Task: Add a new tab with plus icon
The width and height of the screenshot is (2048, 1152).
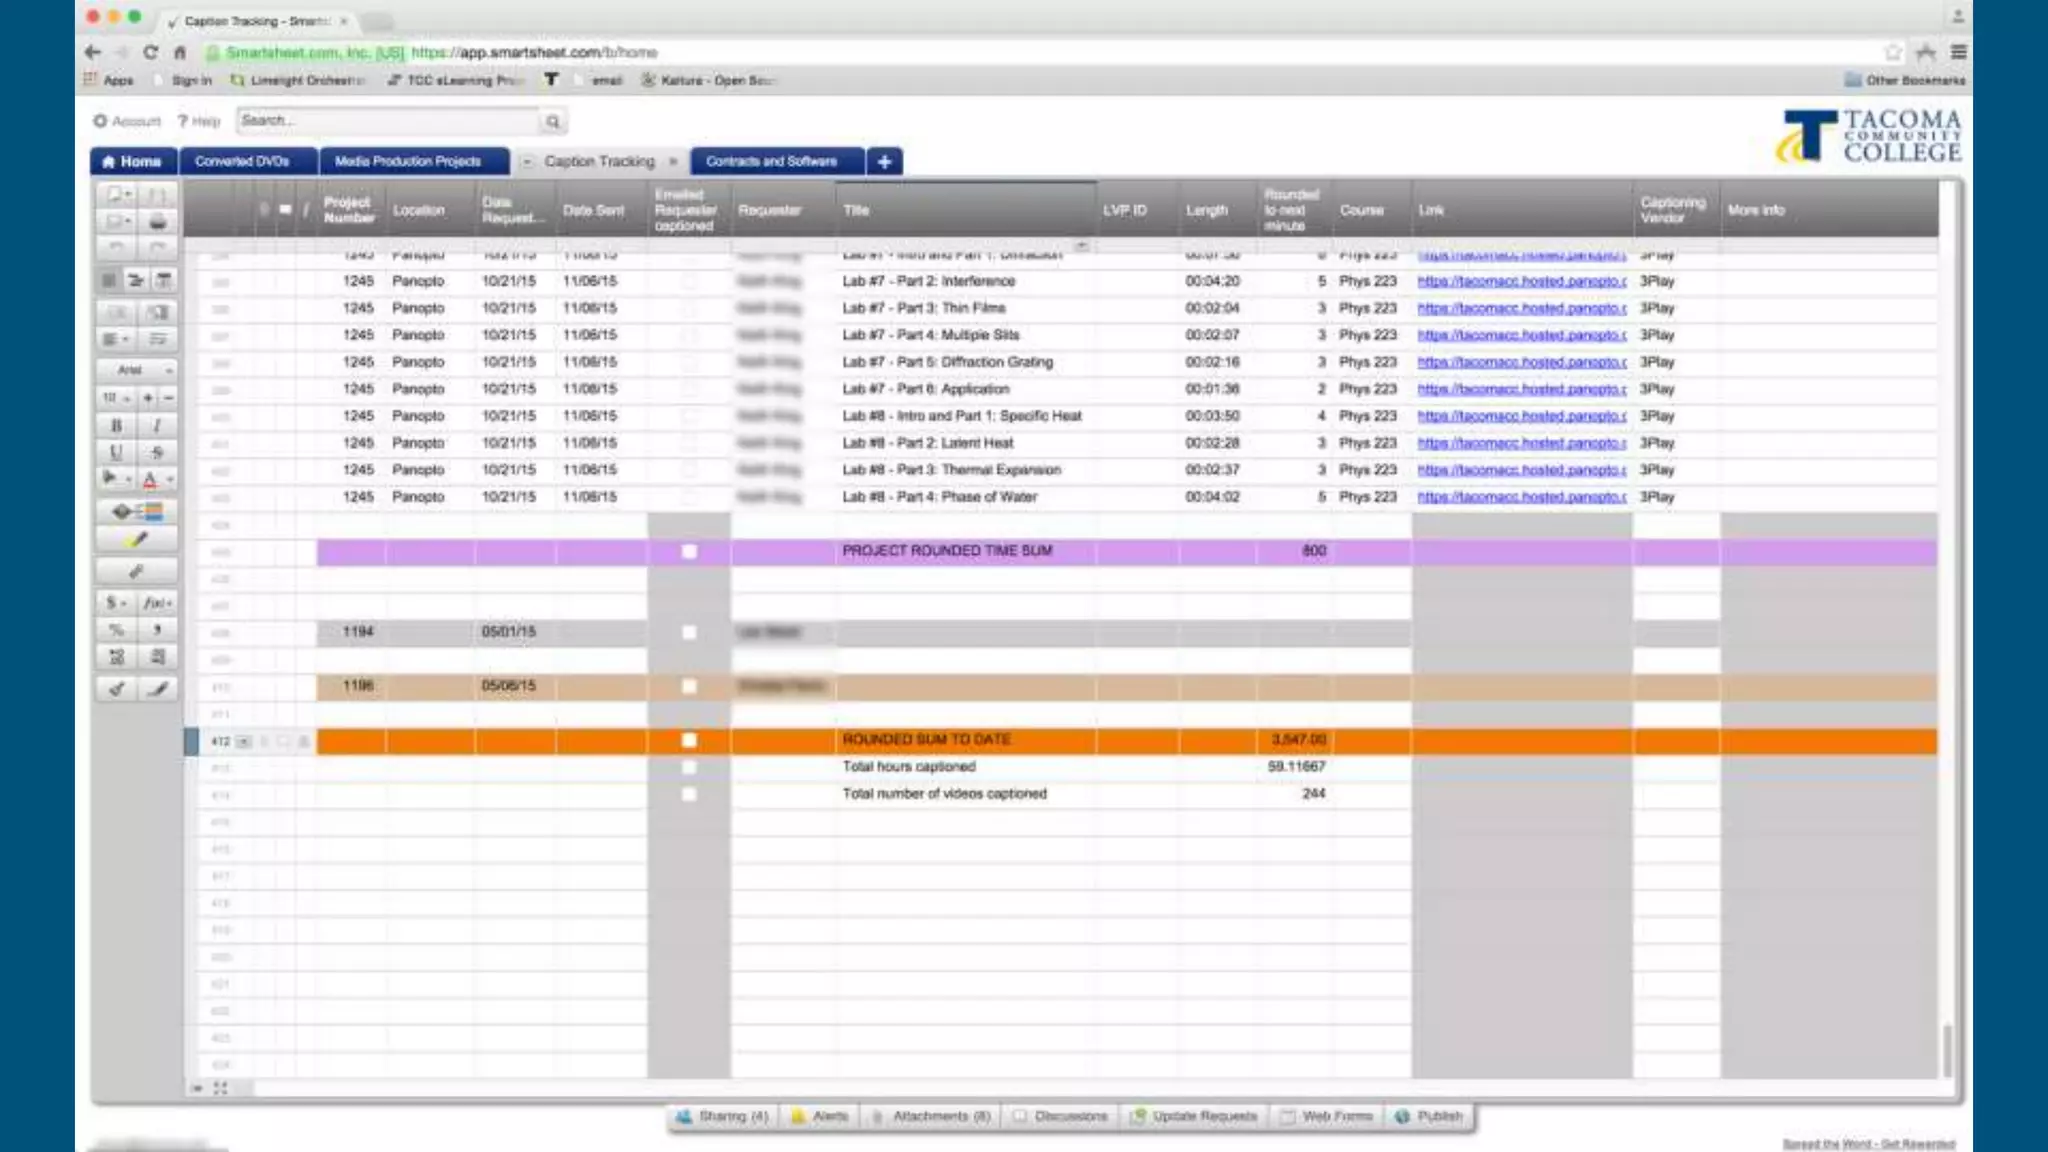Action: [884, 161]
